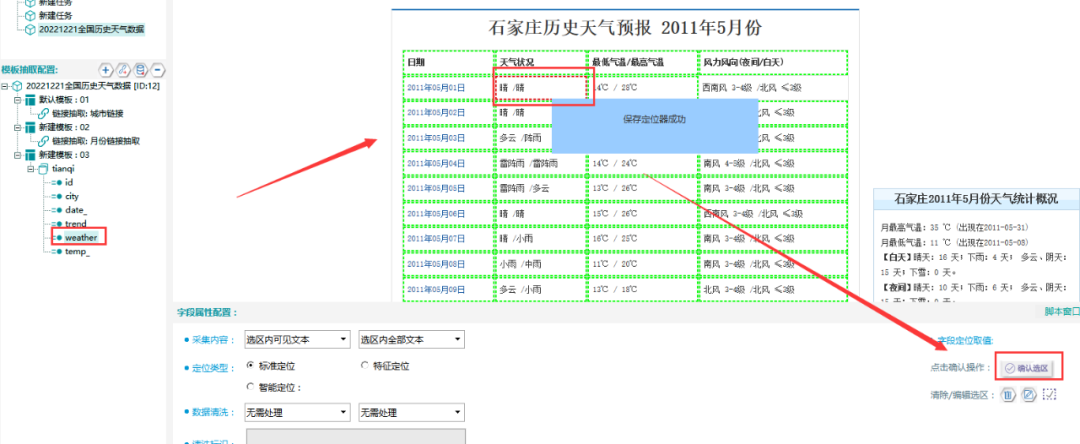Click the minus remove icon in template toolbar
1080x444 pixels.
click(x=158, y=69)
